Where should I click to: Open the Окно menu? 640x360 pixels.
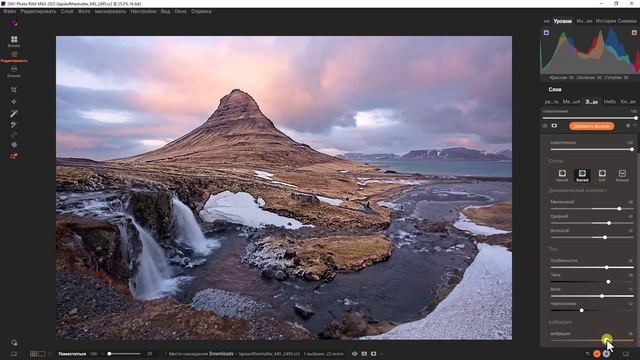coord(180,11)
